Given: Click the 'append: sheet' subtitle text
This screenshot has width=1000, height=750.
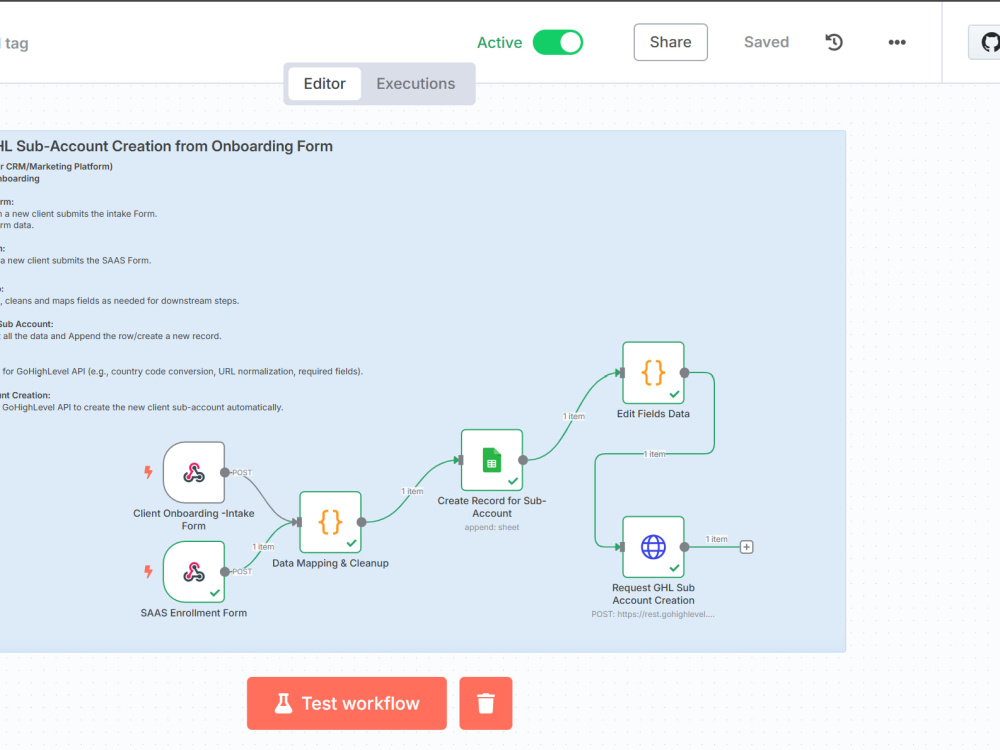Looking at the screenshot, I should pyautogui.click(x=492, y=527).
